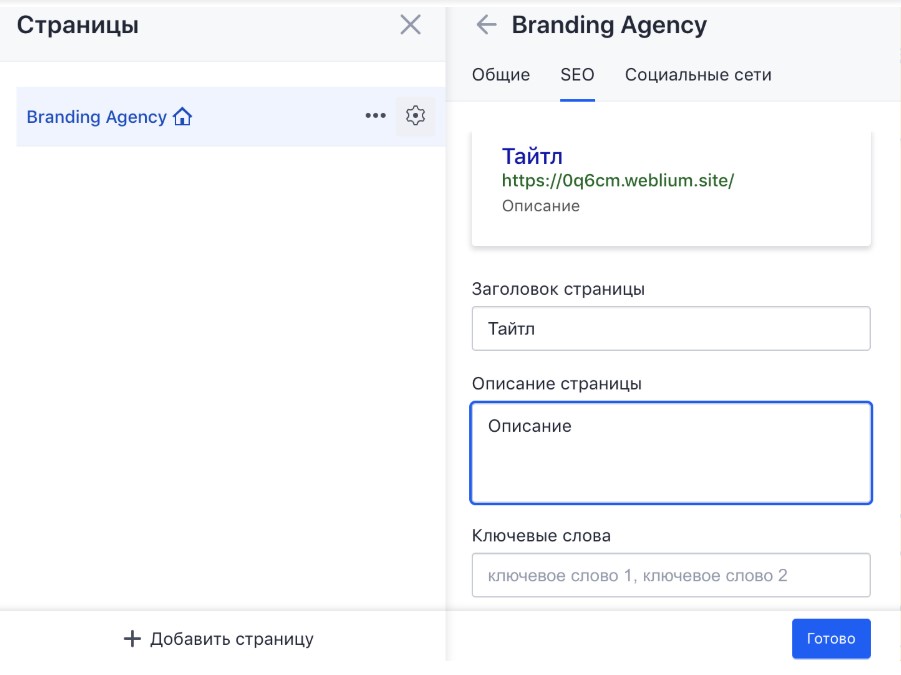Click the Branding Agency header title
Image resolution: width=901 pixels, height=675 pixels.
[609, 26]
